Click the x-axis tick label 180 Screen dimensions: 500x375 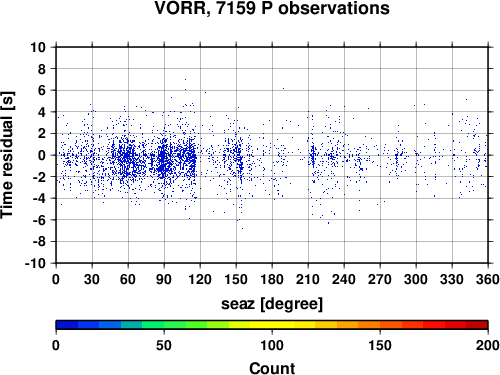(x=272, y=279)
